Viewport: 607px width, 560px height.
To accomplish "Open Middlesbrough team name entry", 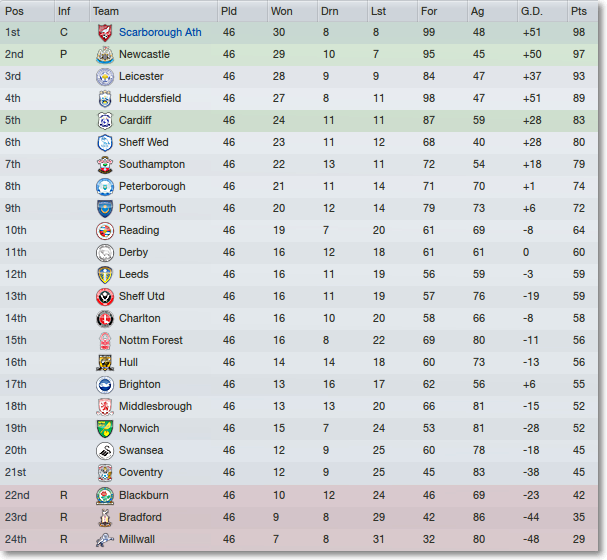I will (155, 406).
